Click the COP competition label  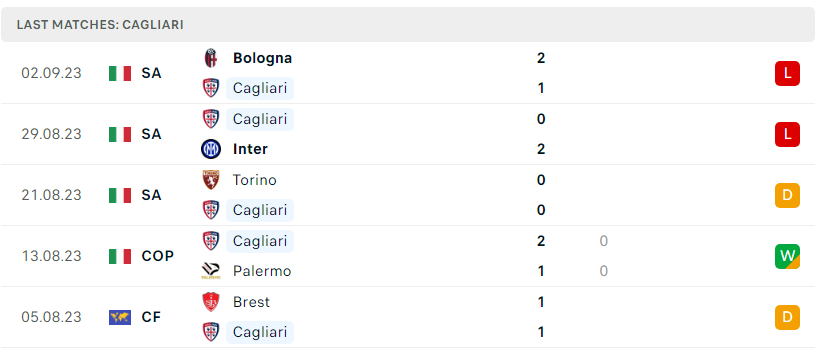(158, 256)
